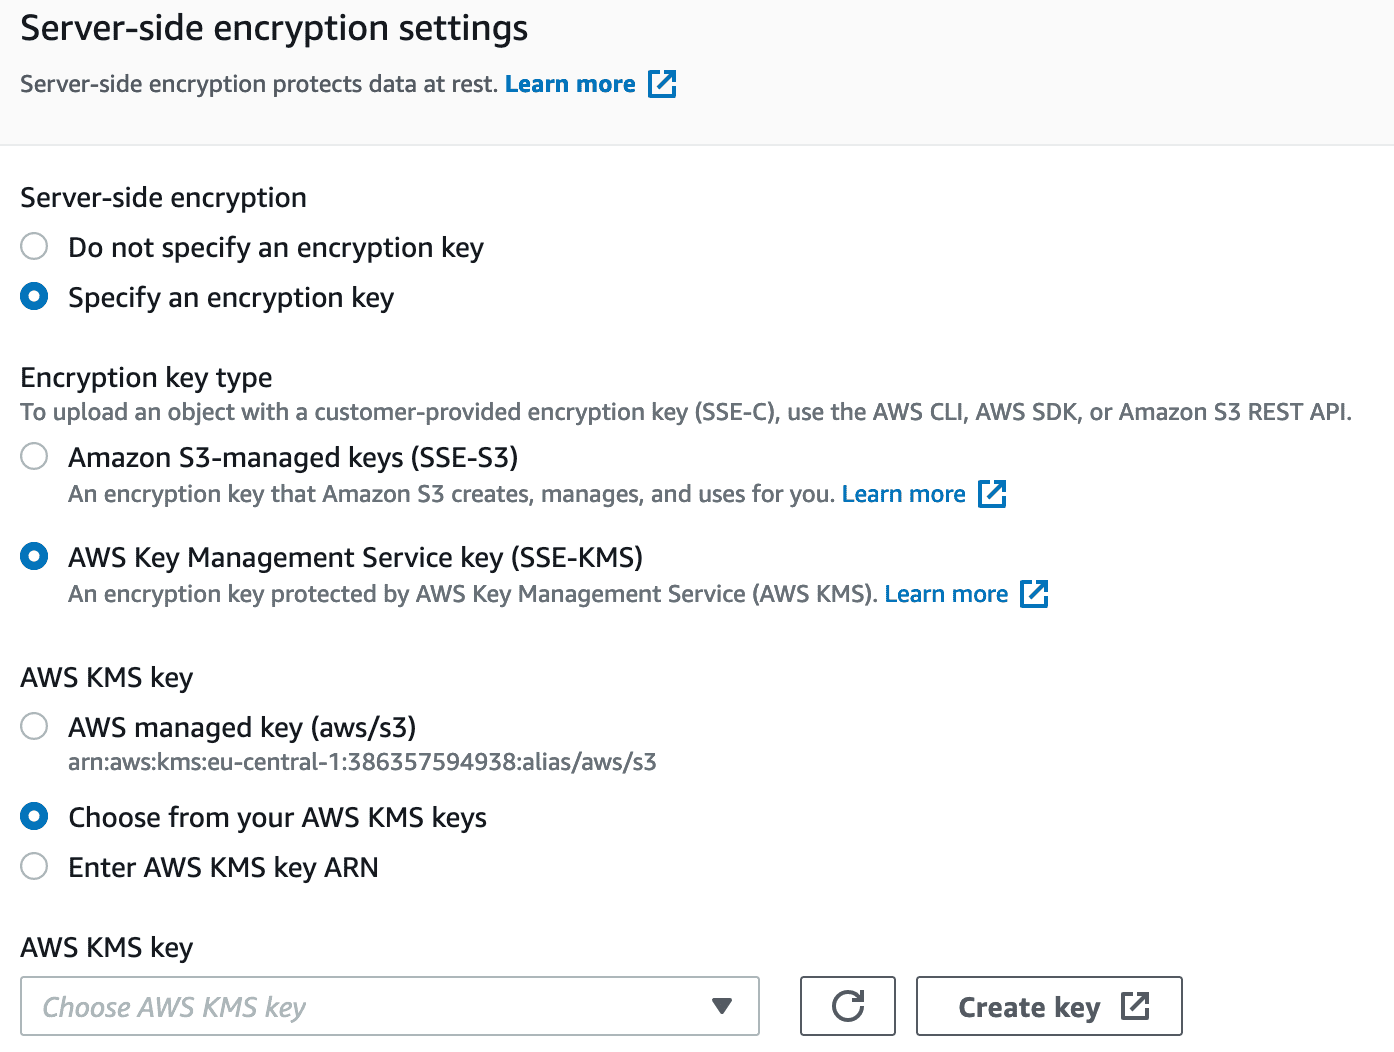The height and width of the screenshot is (1052, 1394).
Task: Click external link icon beside top Learn more
Action: tap(662, 84)
